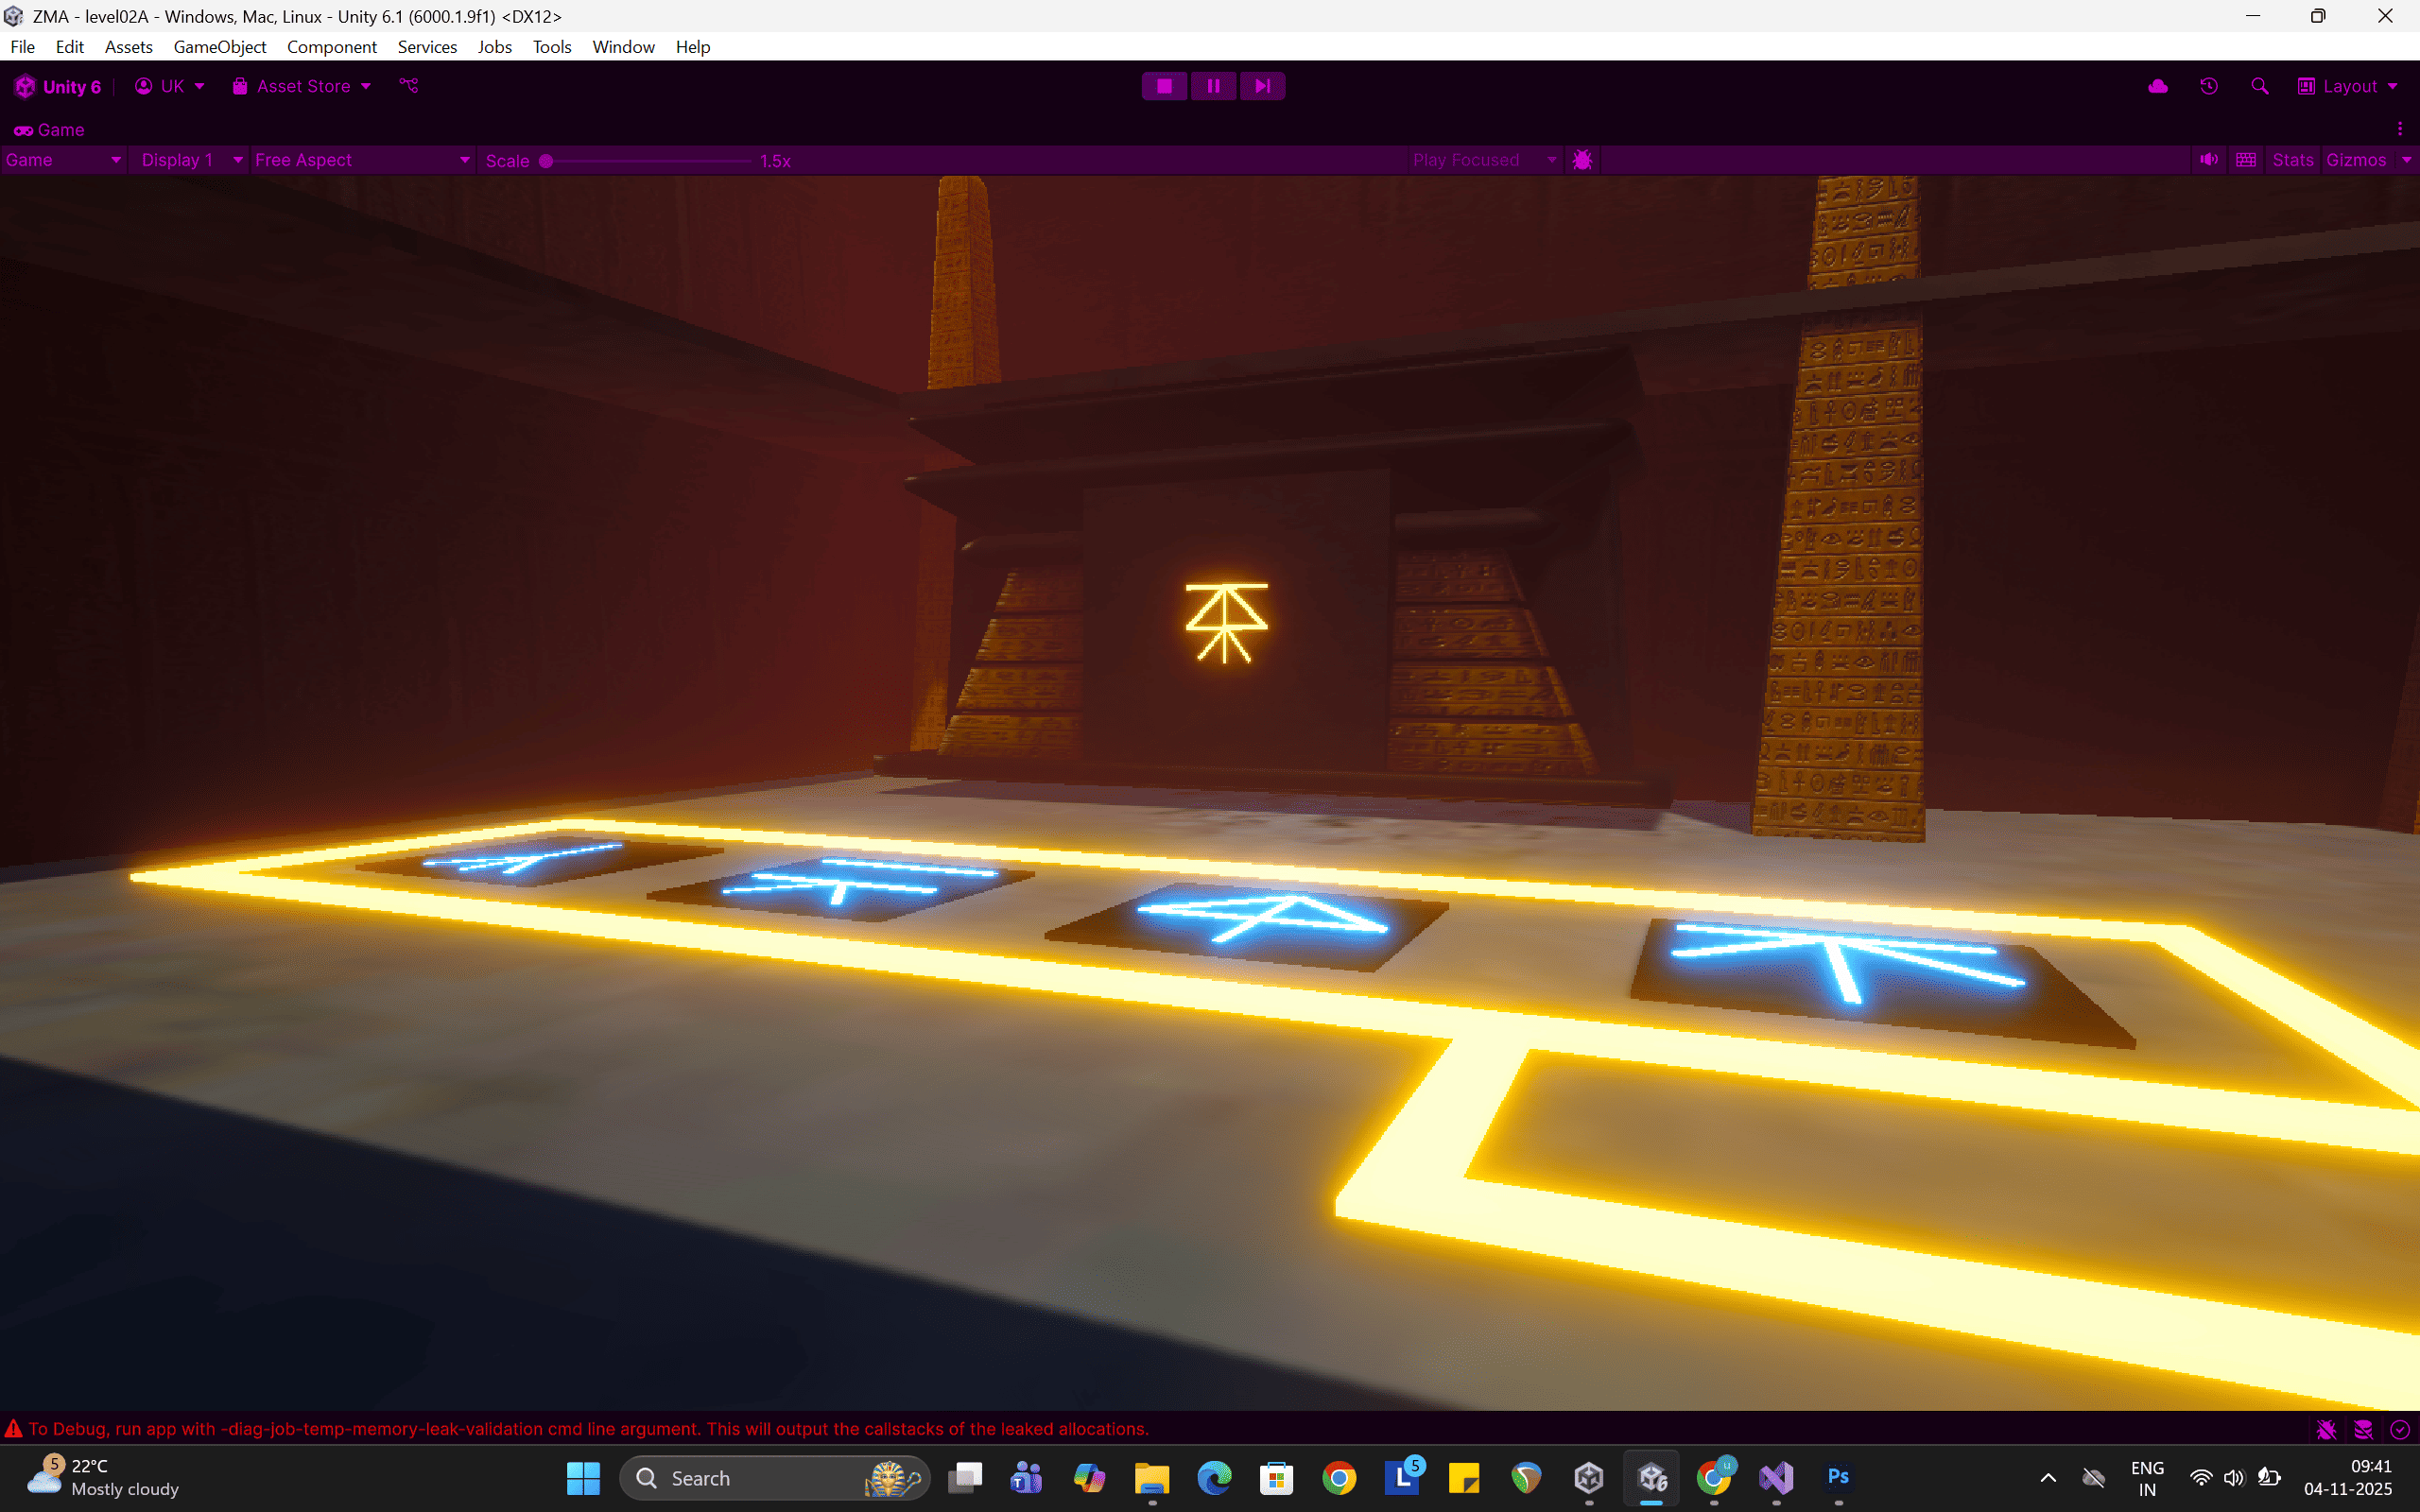The width and height of the screenshot is (2420, 1512).
Task: Pause the running game
Action: point(1213,86)
